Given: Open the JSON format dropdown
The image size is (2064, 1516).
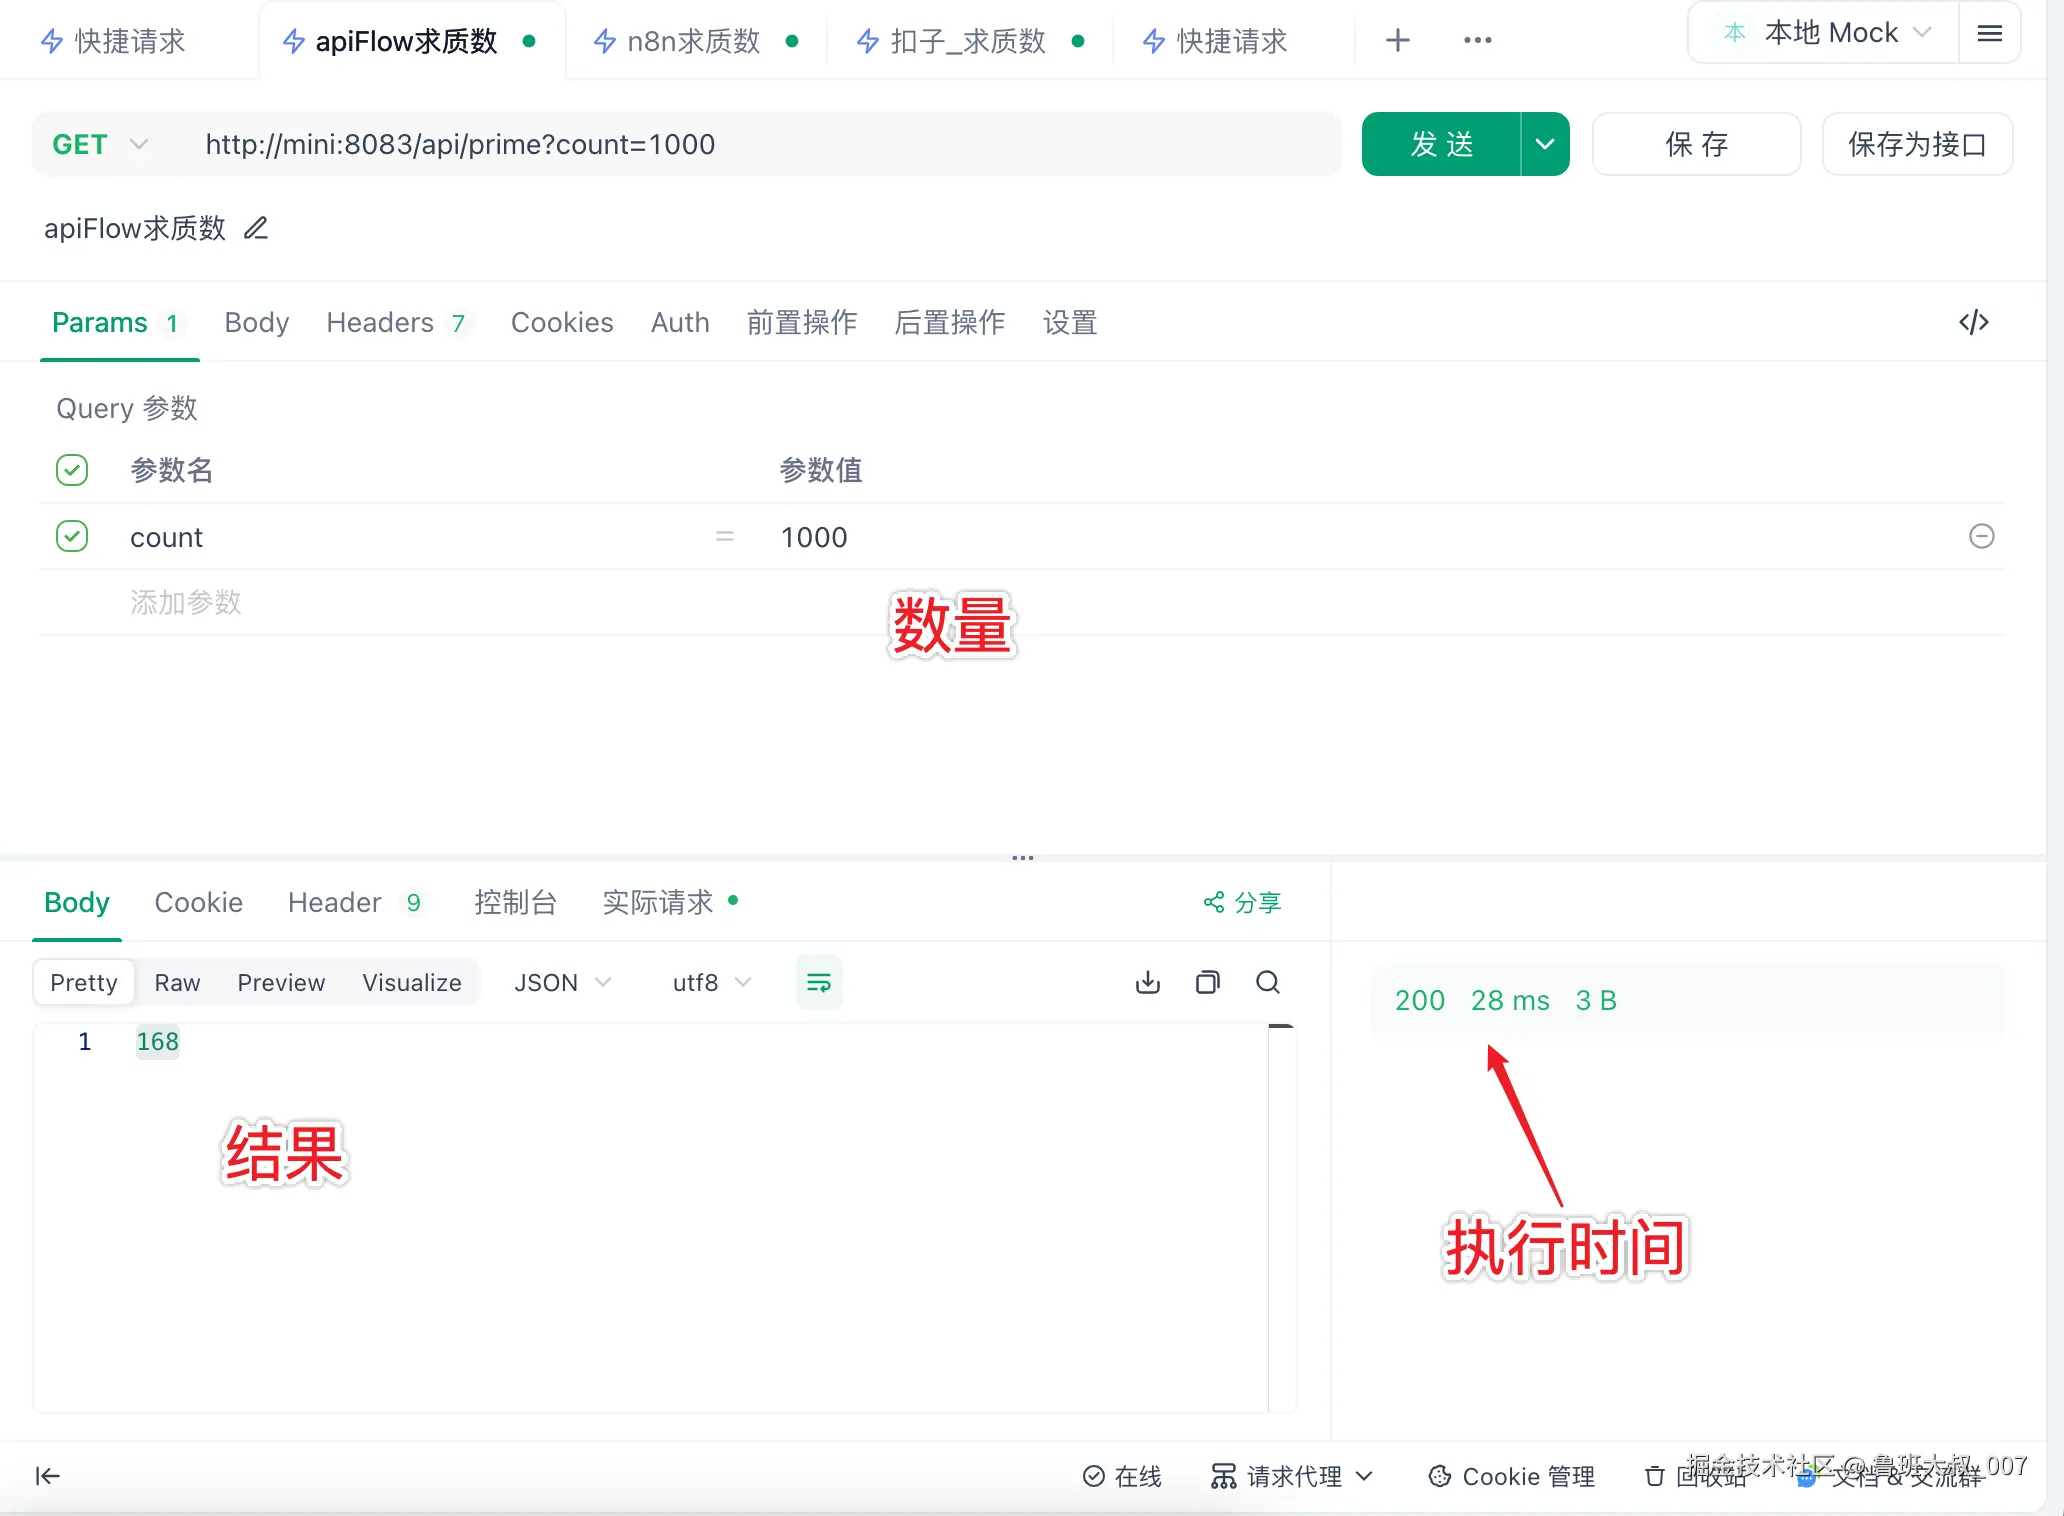Looking at the screenshot, I should pyautogui.click(x=562, y=983).
